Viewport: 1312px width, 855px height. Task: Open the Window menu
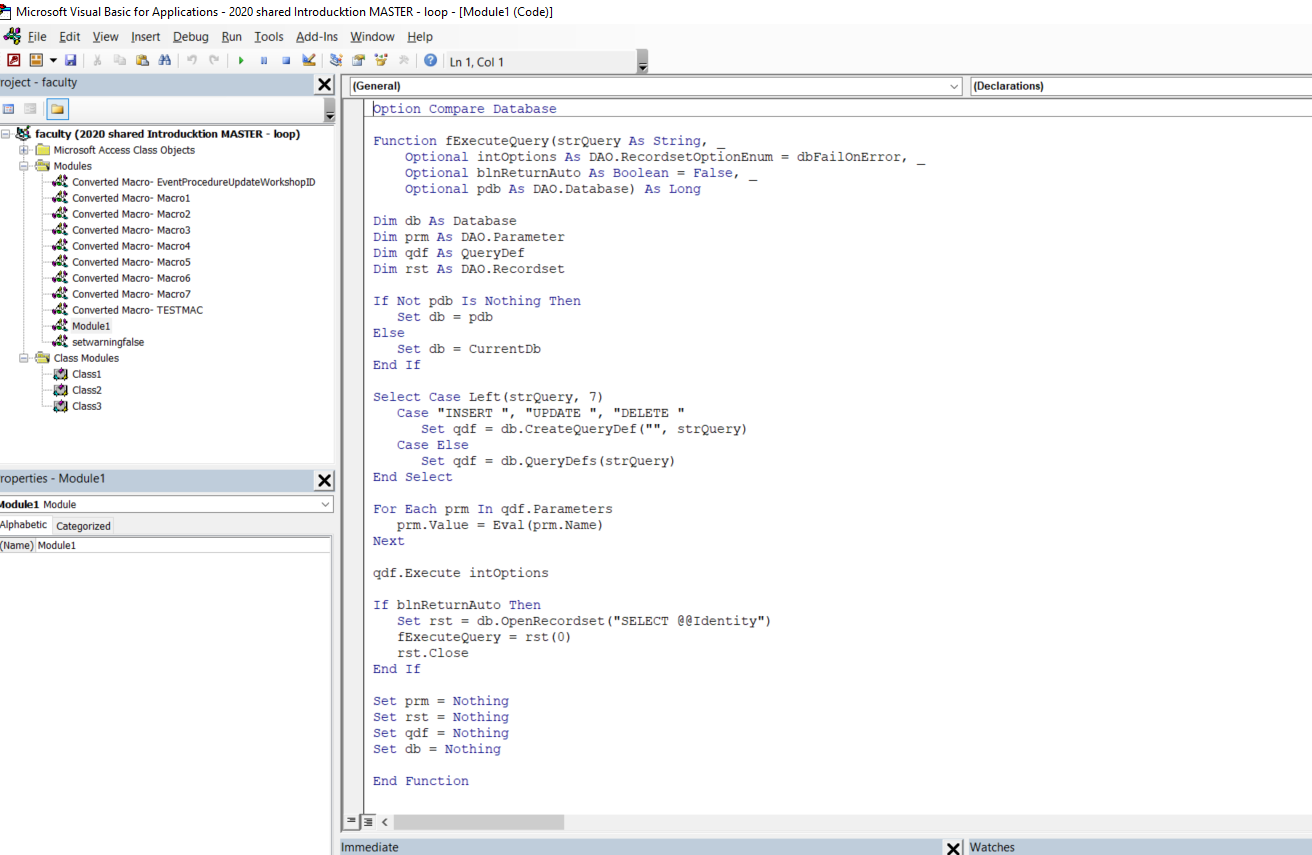[x=372, y=37]
